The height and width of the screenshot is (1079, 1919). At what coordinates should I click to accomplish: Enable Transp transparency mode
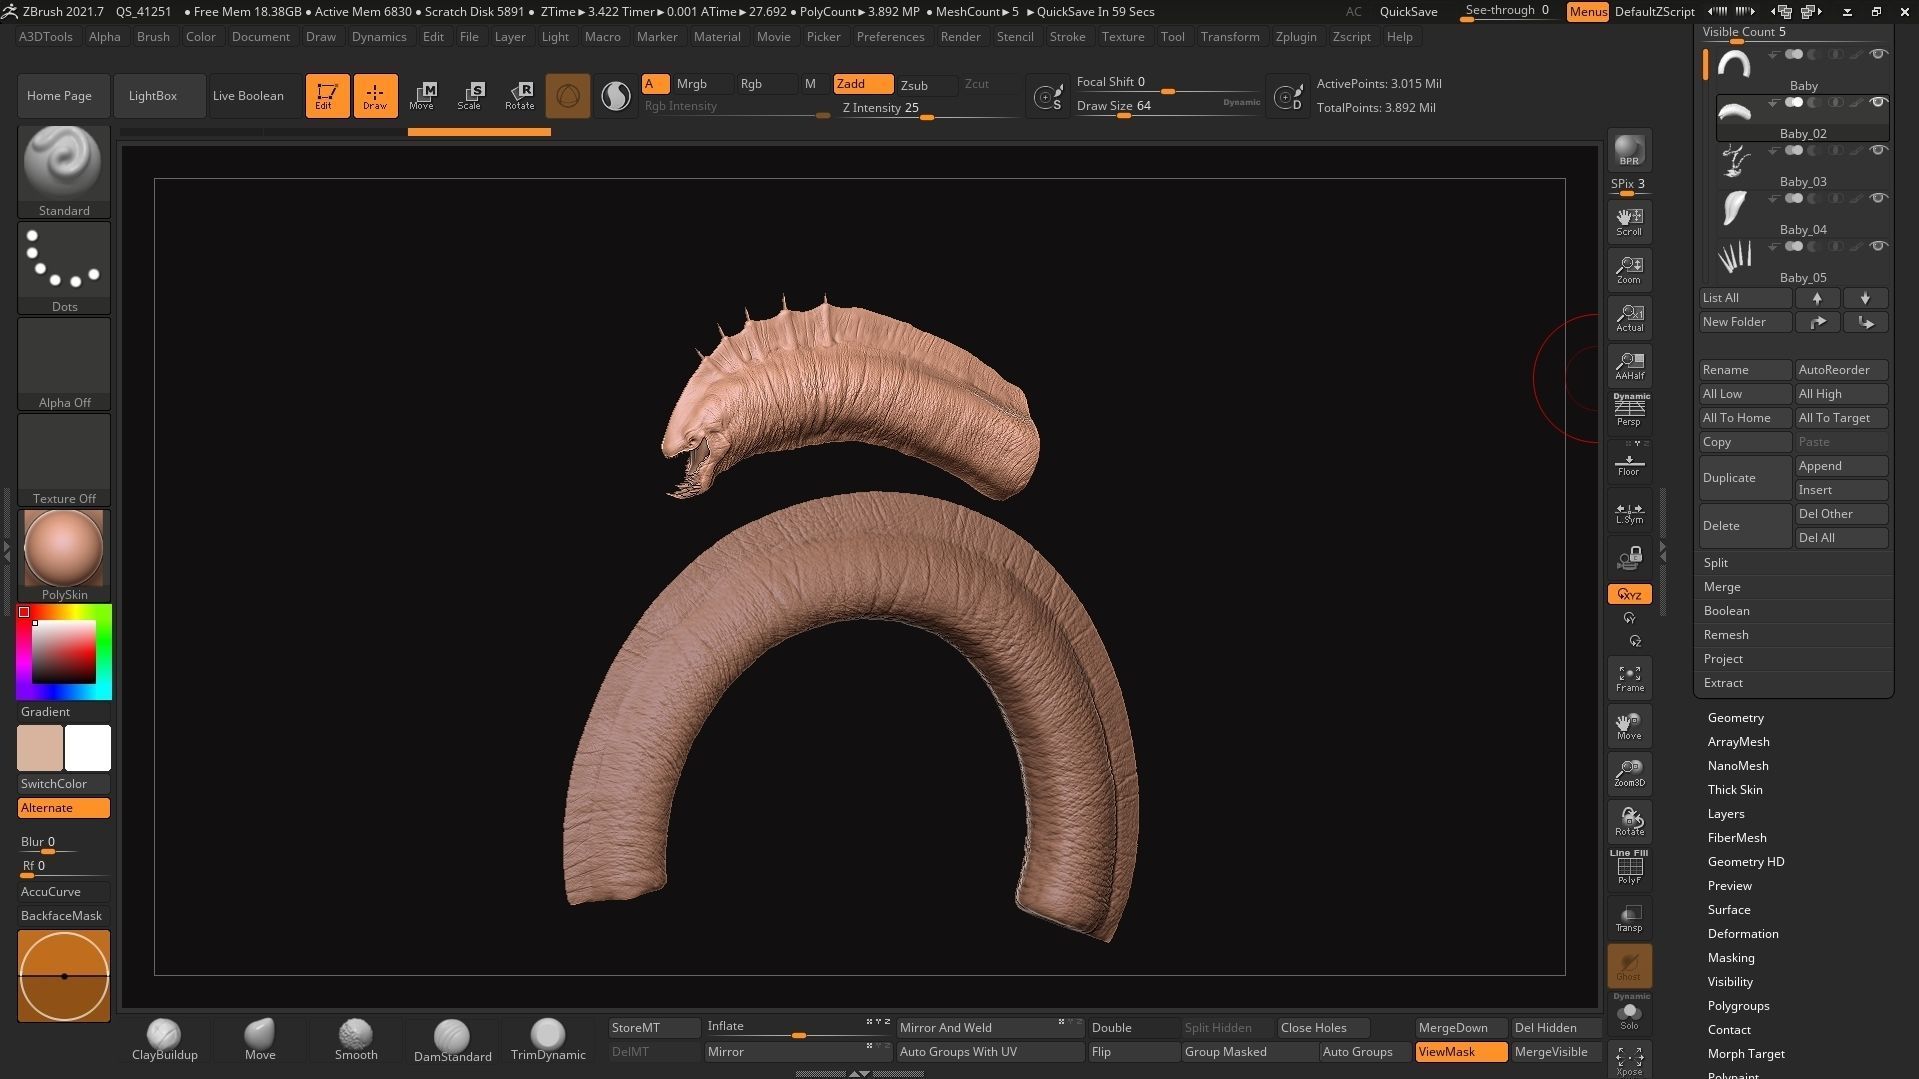click(1629, 918)
